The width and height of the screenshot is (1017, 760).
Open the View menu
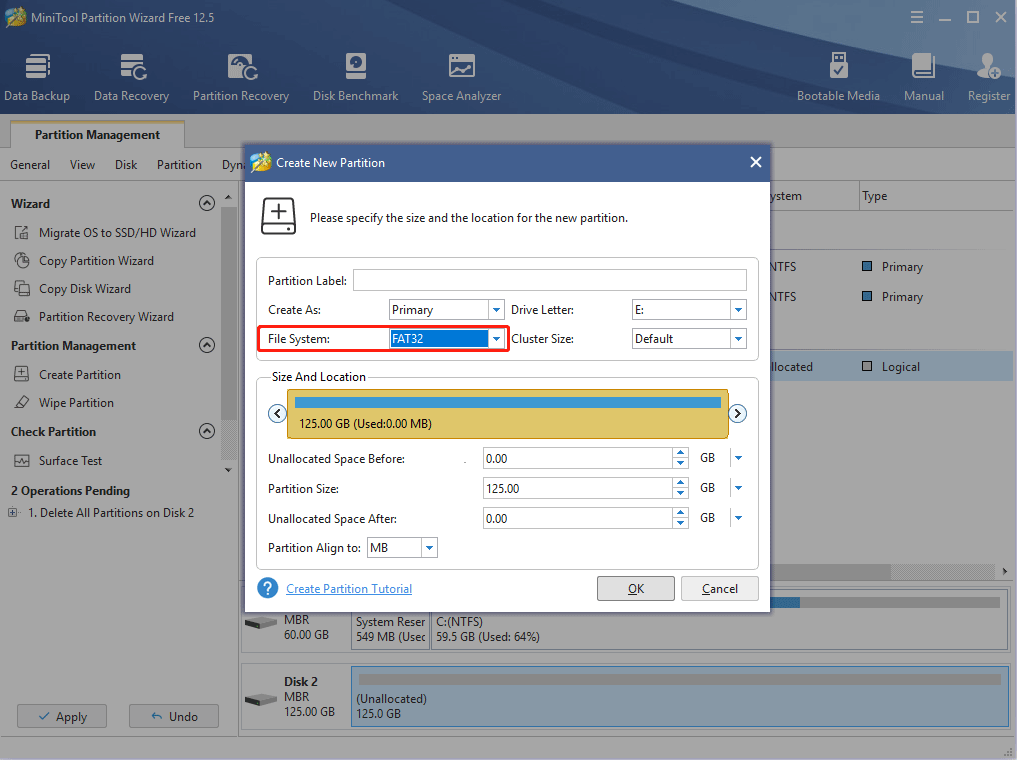point(82,165)
